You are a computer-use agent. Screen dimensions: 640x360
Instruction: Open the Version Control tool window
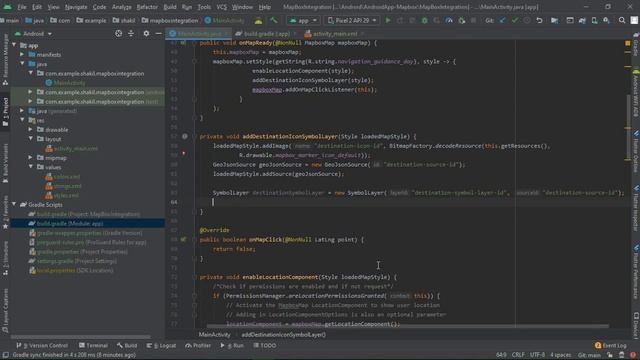(x=42, y=346)
